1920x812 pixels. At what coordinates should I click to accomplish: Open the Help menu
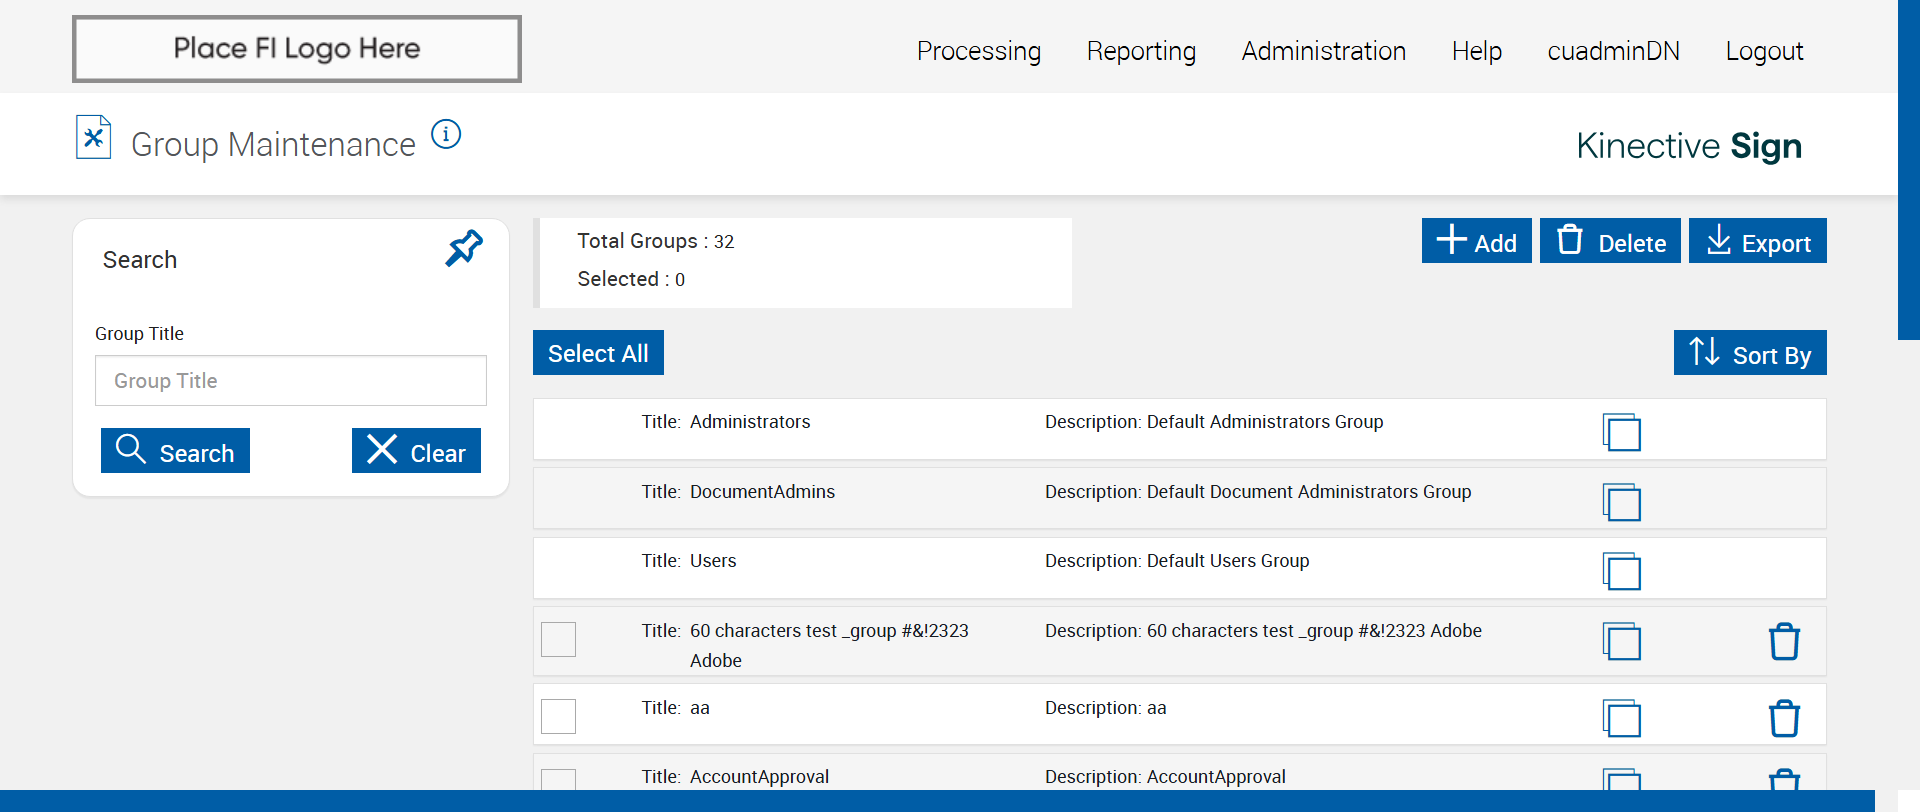(x=1476, y=51)
